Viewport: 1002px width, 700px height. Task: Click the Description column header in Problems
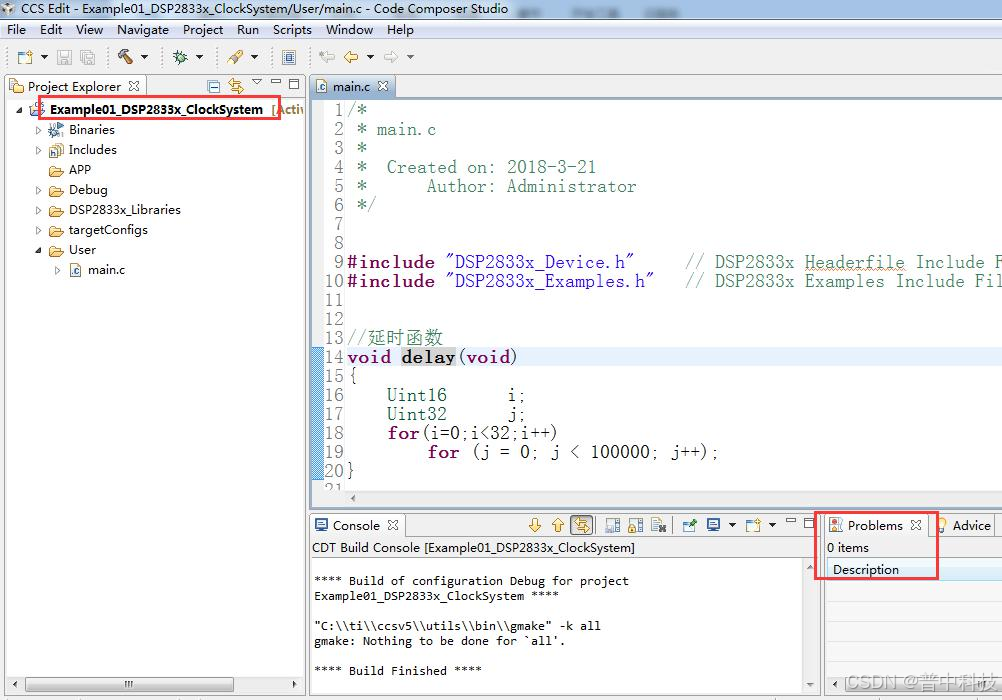tap(914, 570)
